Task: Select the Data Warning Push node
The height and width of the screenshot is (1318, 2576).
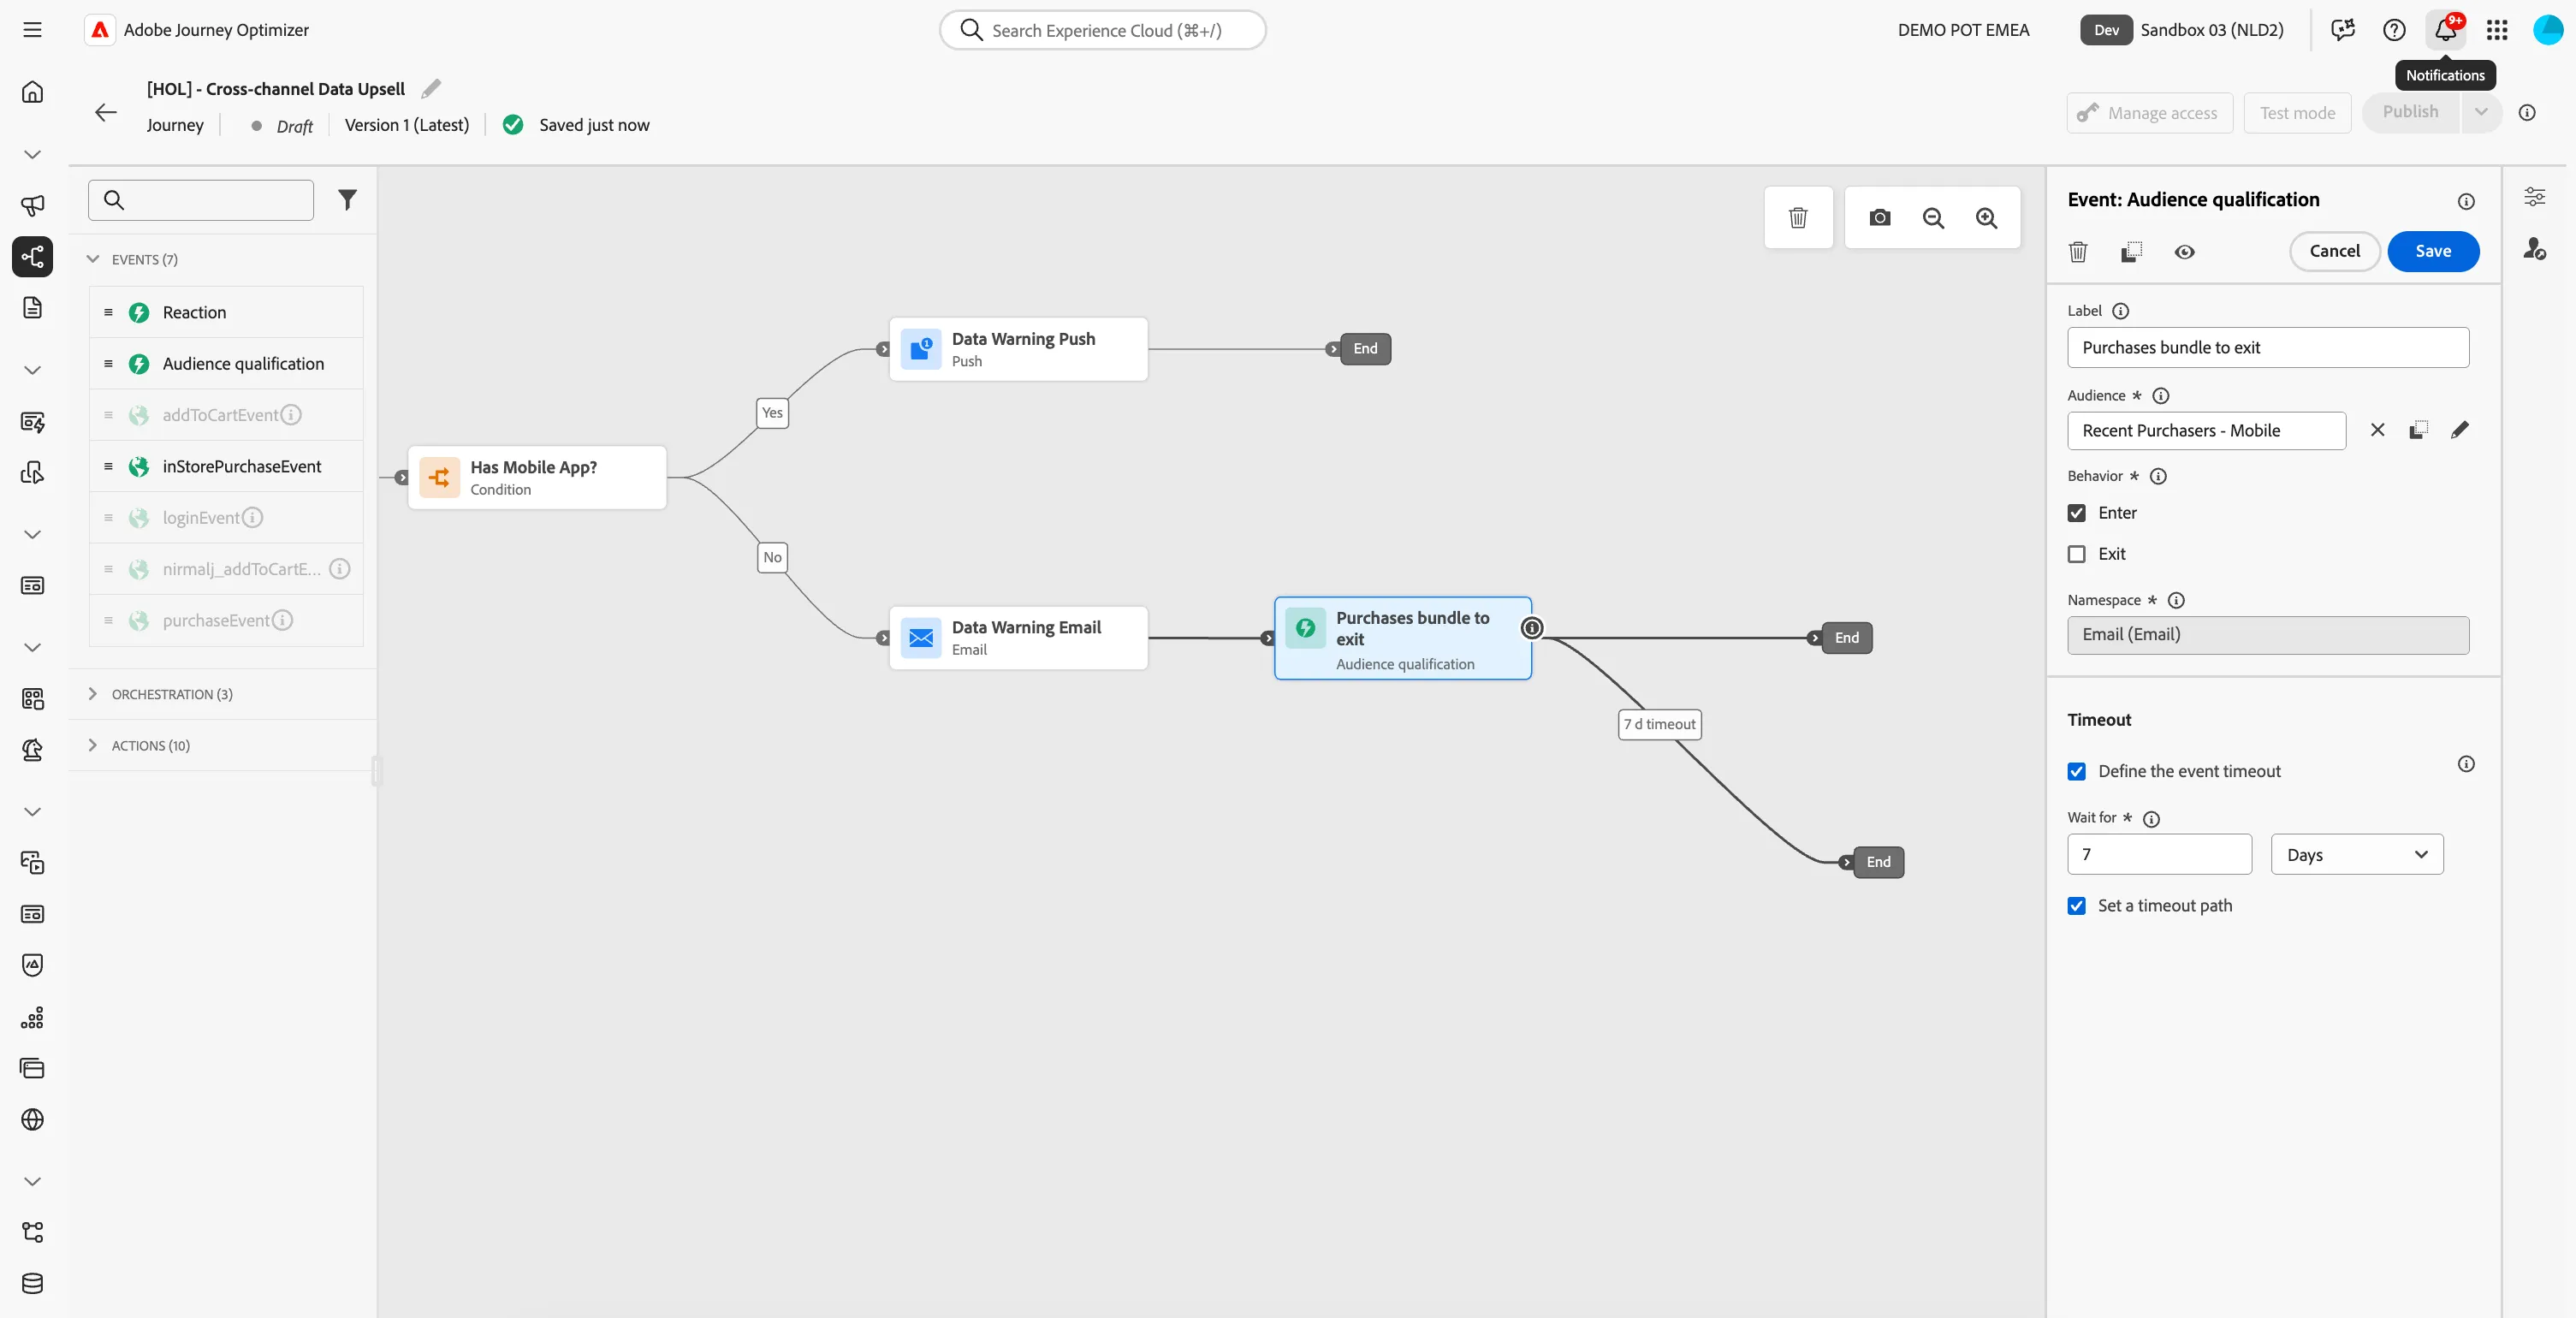Action: click(1018, 349)
